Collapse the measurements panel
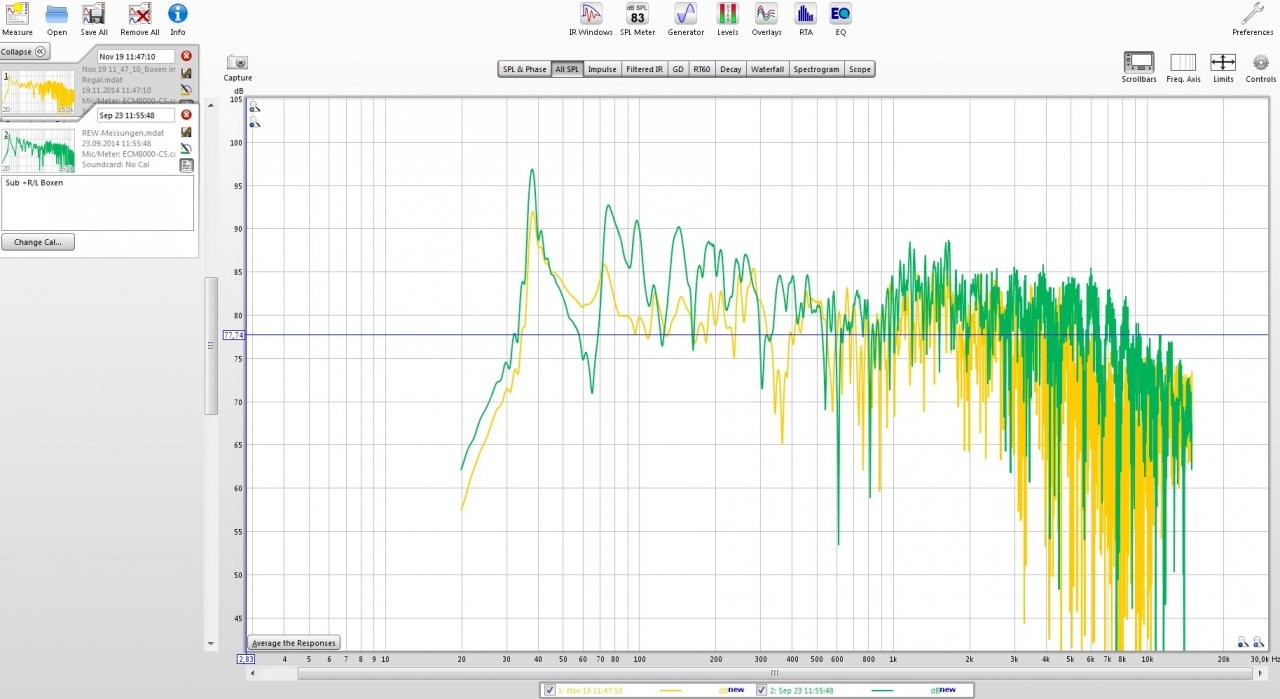Screen dimensions: 1280x699 point(25,52)
